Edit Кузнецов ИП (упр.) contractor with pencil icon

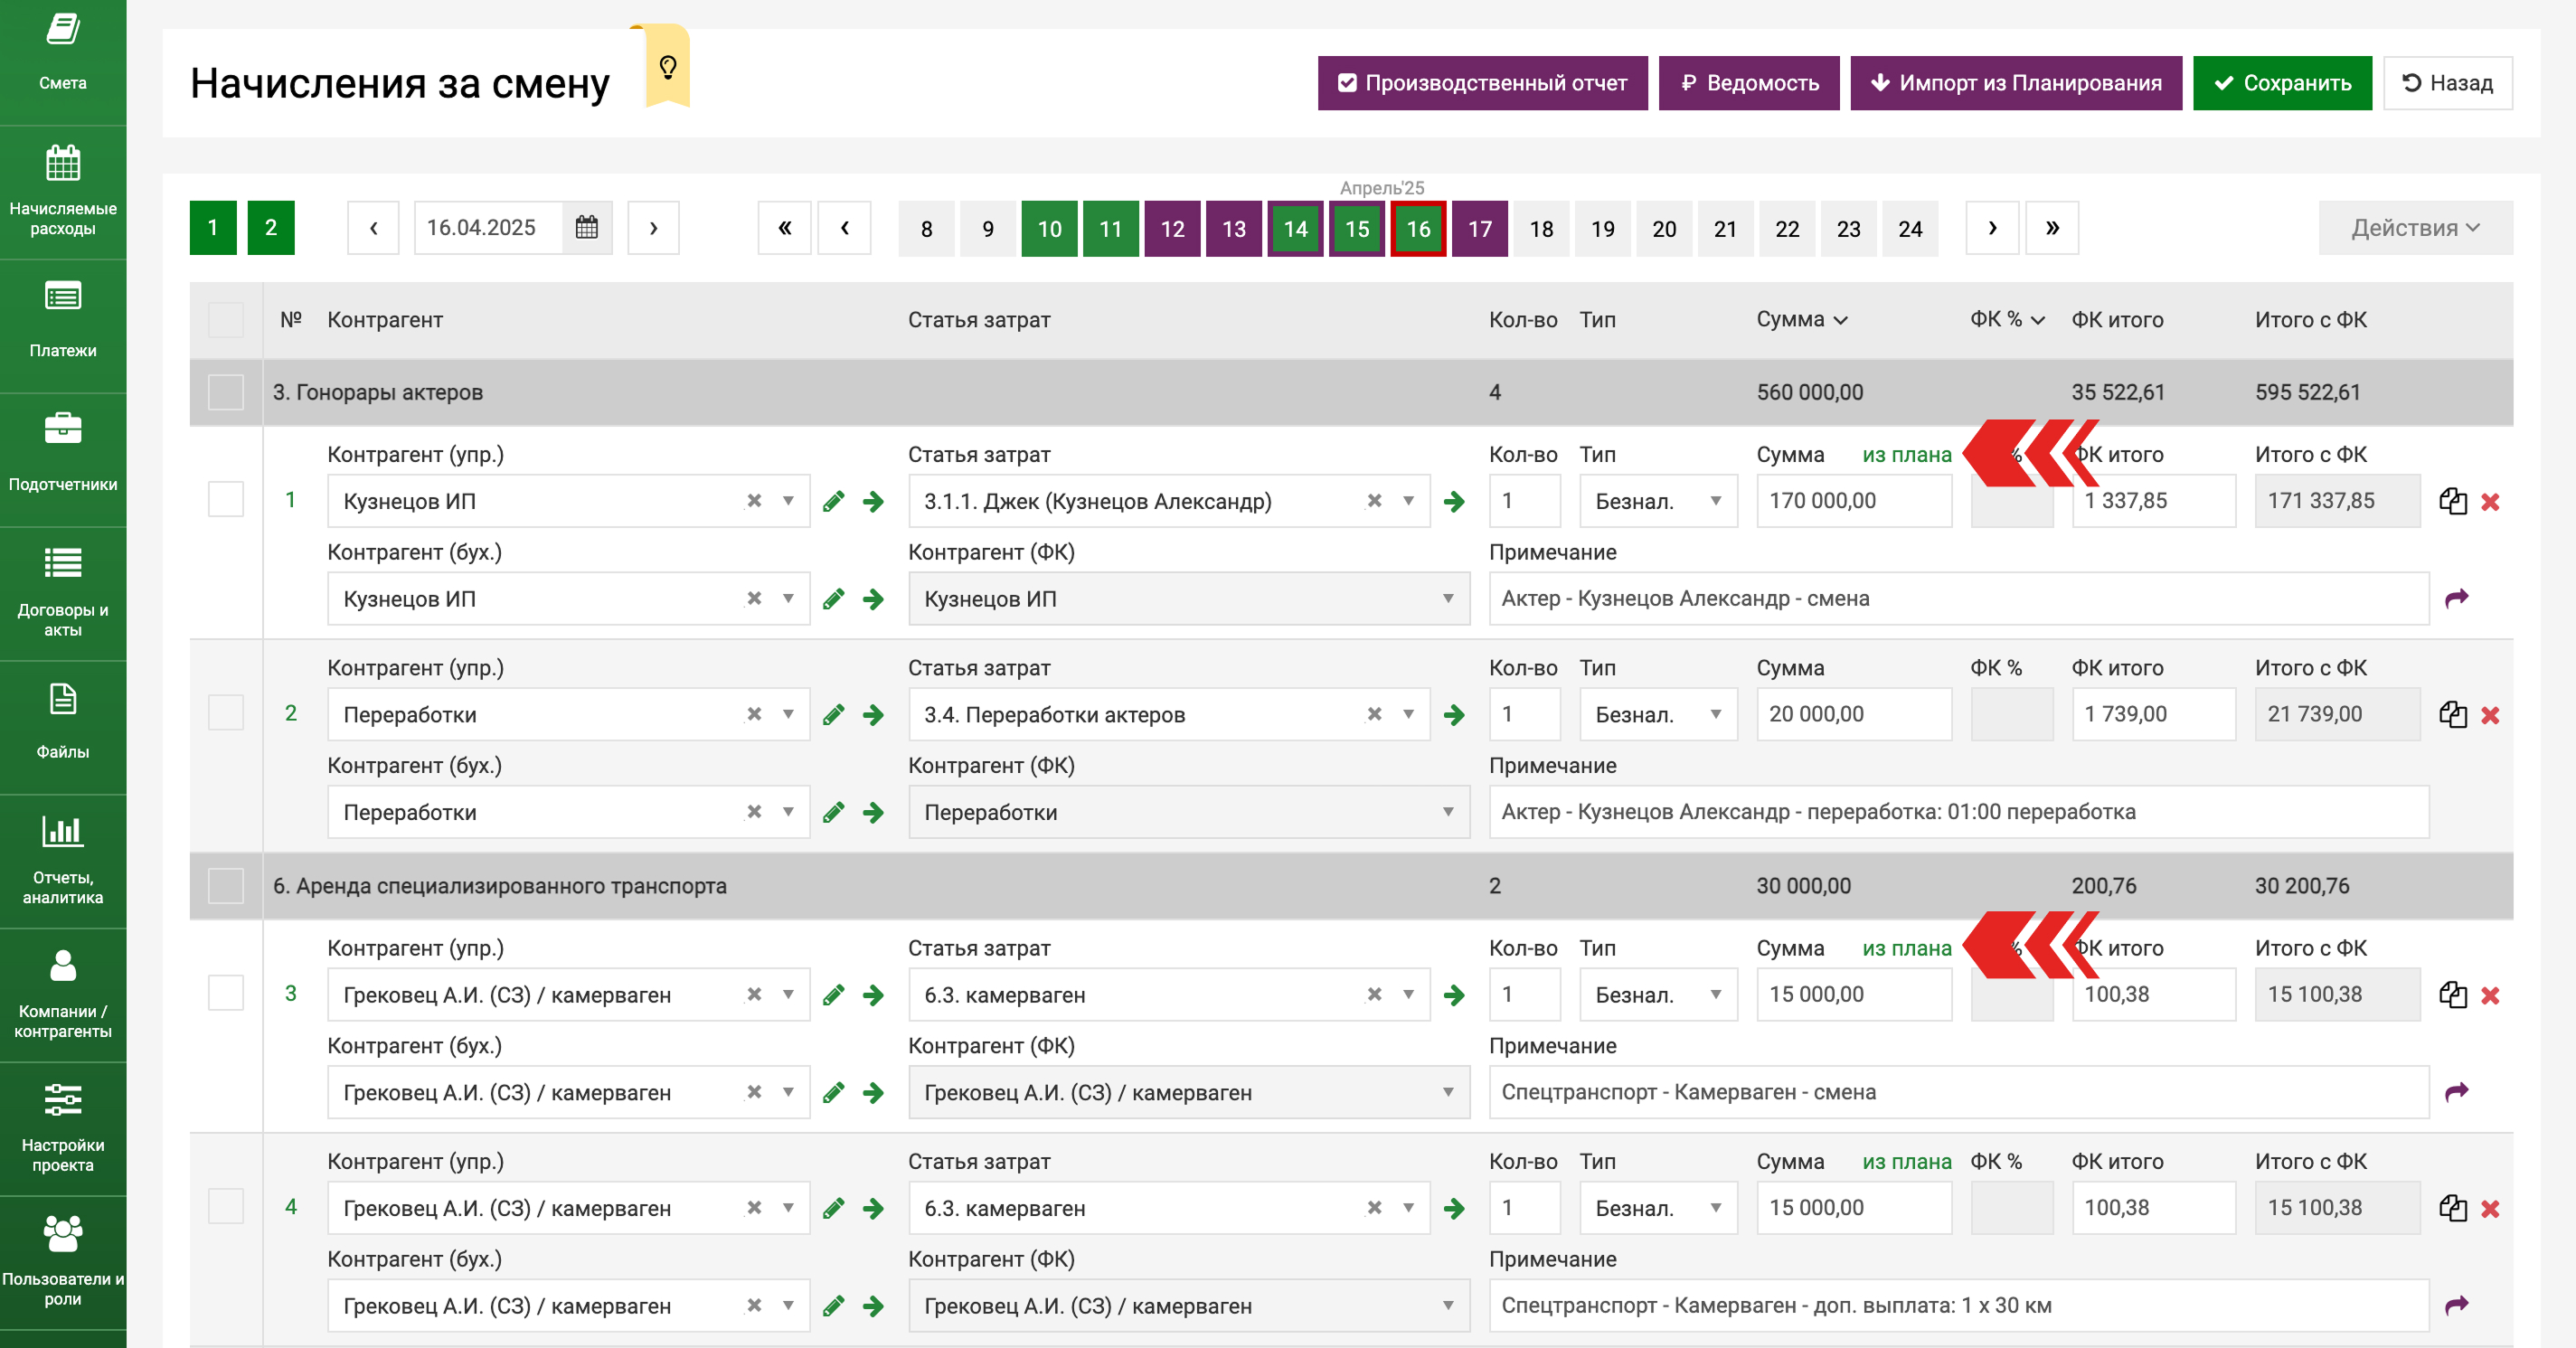(834, 501)
